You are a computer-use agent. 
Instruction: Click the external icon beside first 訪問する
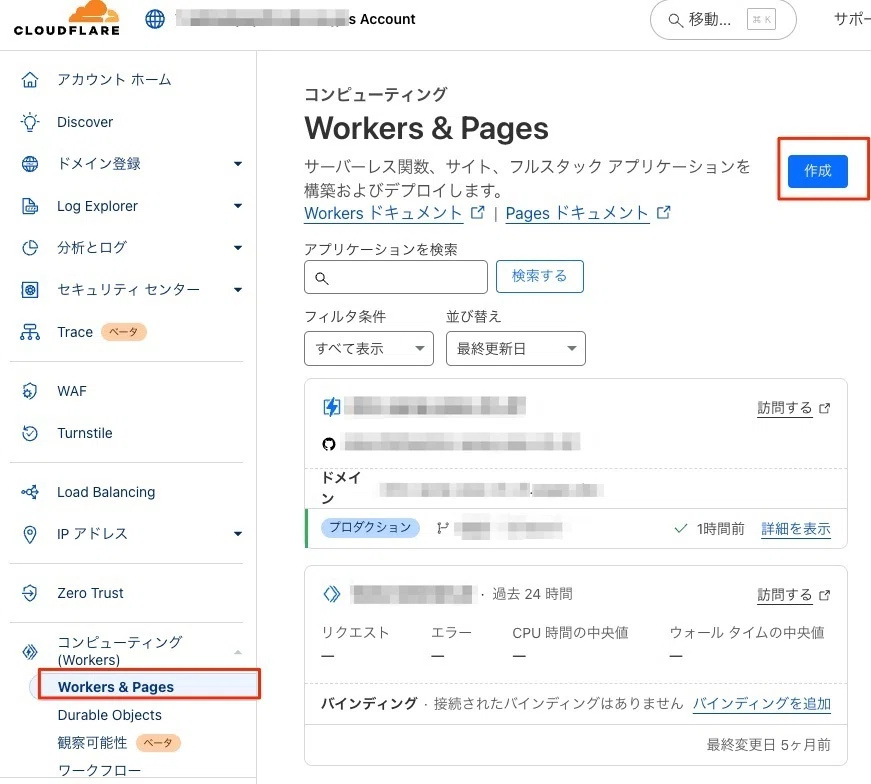pyautogui.click(x=825, y=408)
